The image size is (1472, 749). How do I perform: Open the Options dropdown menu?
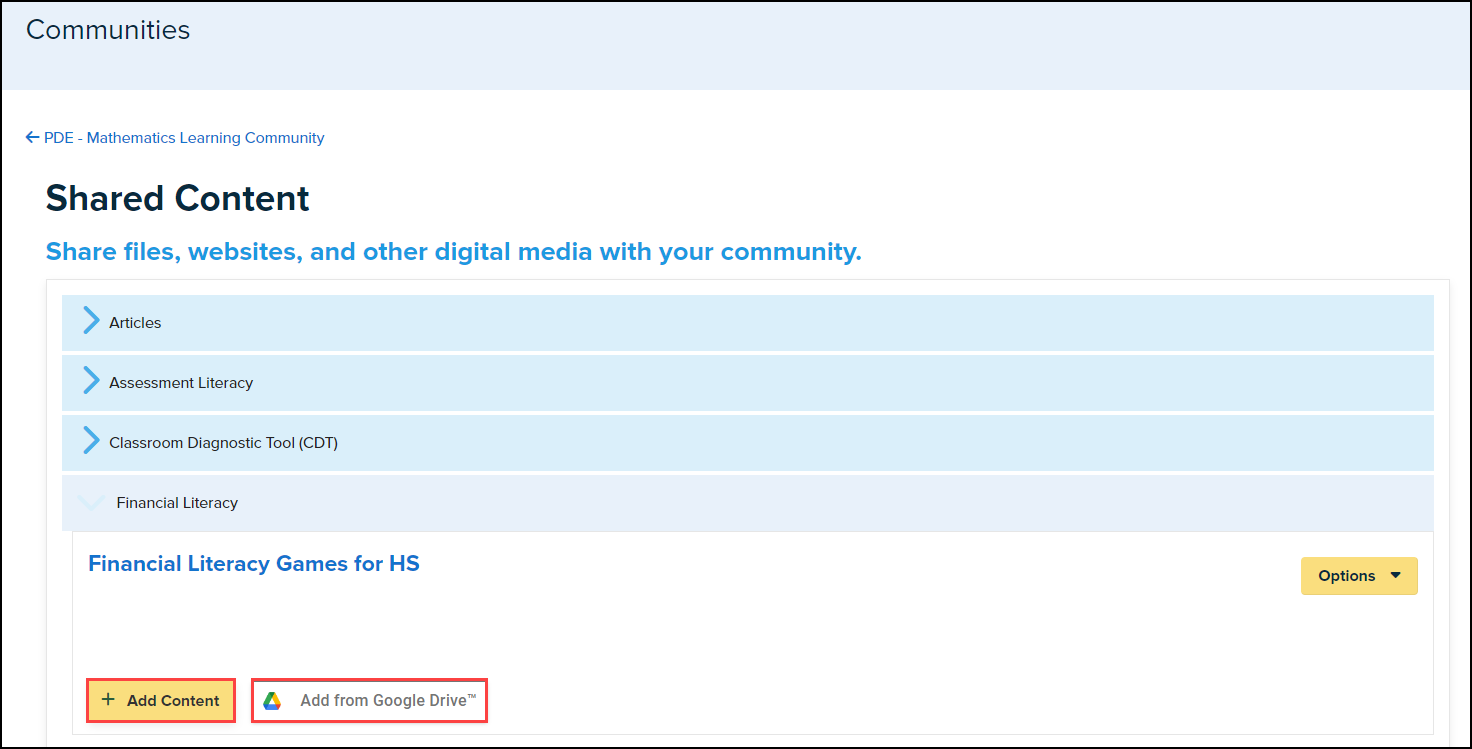tap(1347, 576)
